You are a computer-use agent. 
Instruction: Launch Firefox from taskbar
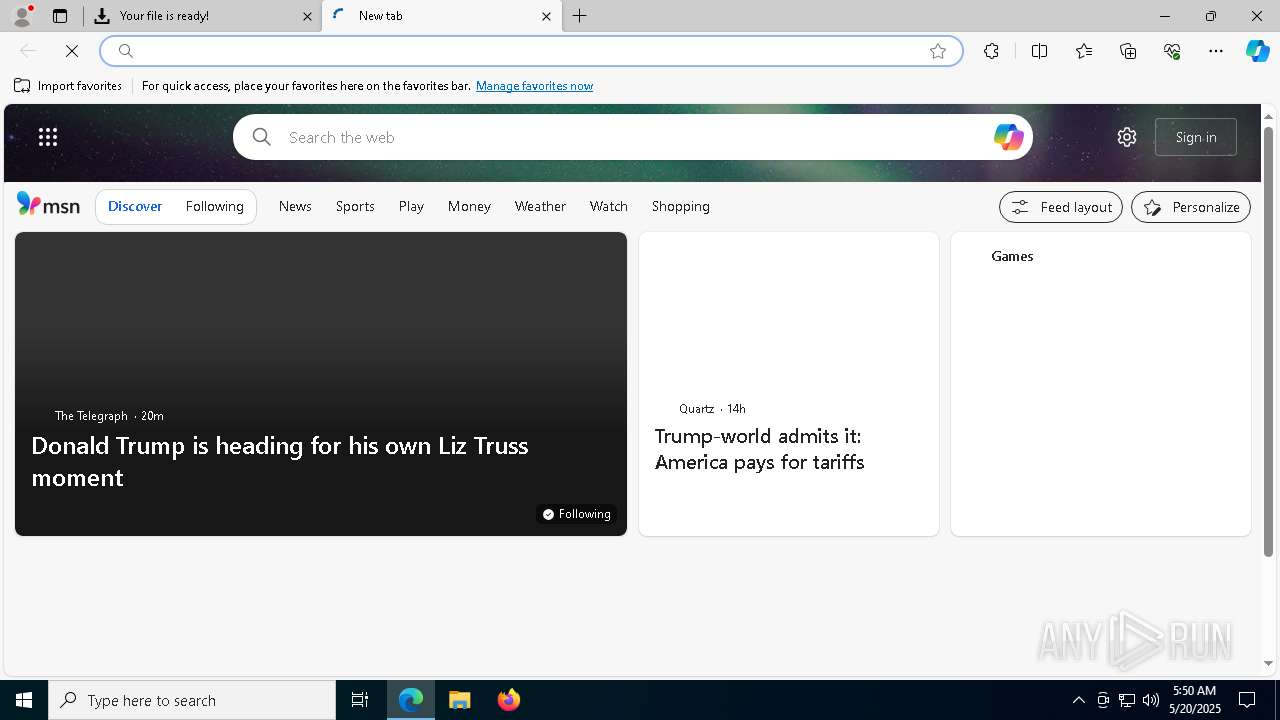[x=509, y=700]
